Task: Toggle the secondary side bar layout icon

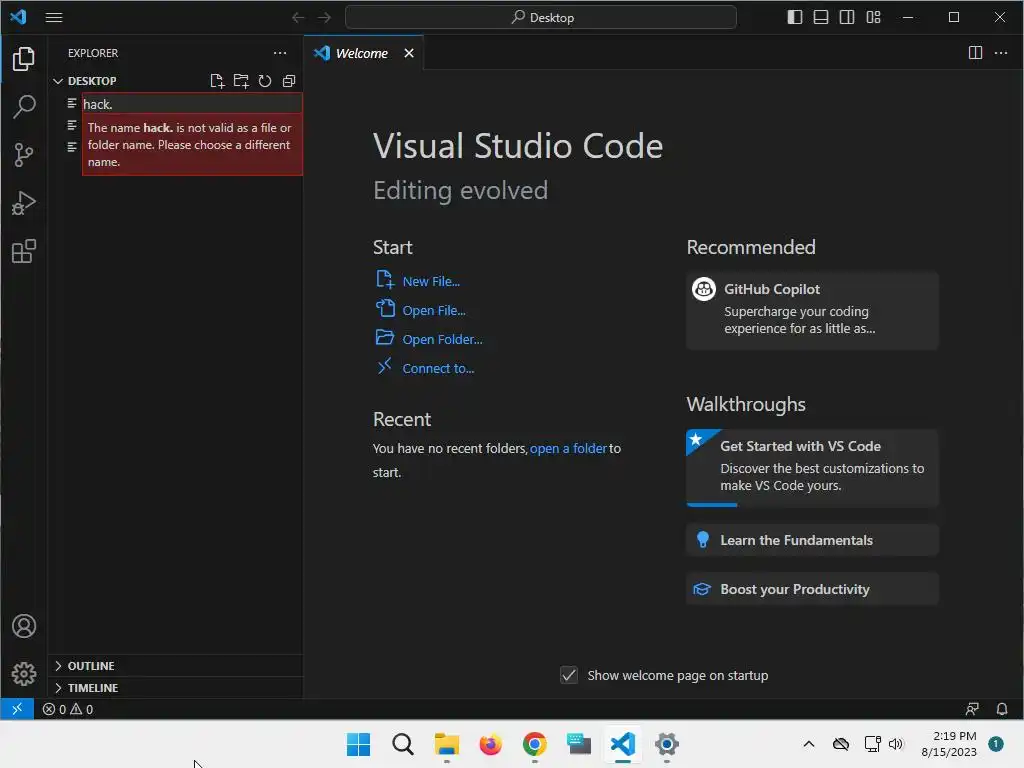Action: click(847, 18)
